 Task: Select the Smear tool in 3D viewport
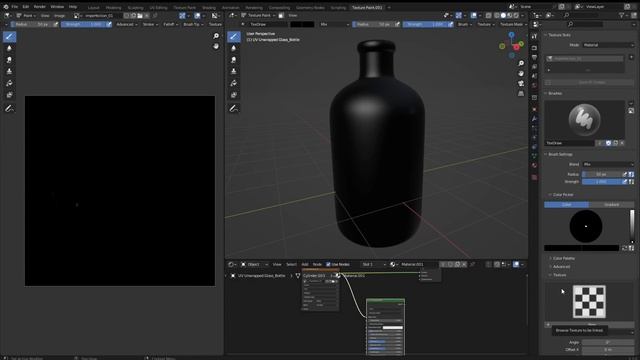(x=234, y=60)
